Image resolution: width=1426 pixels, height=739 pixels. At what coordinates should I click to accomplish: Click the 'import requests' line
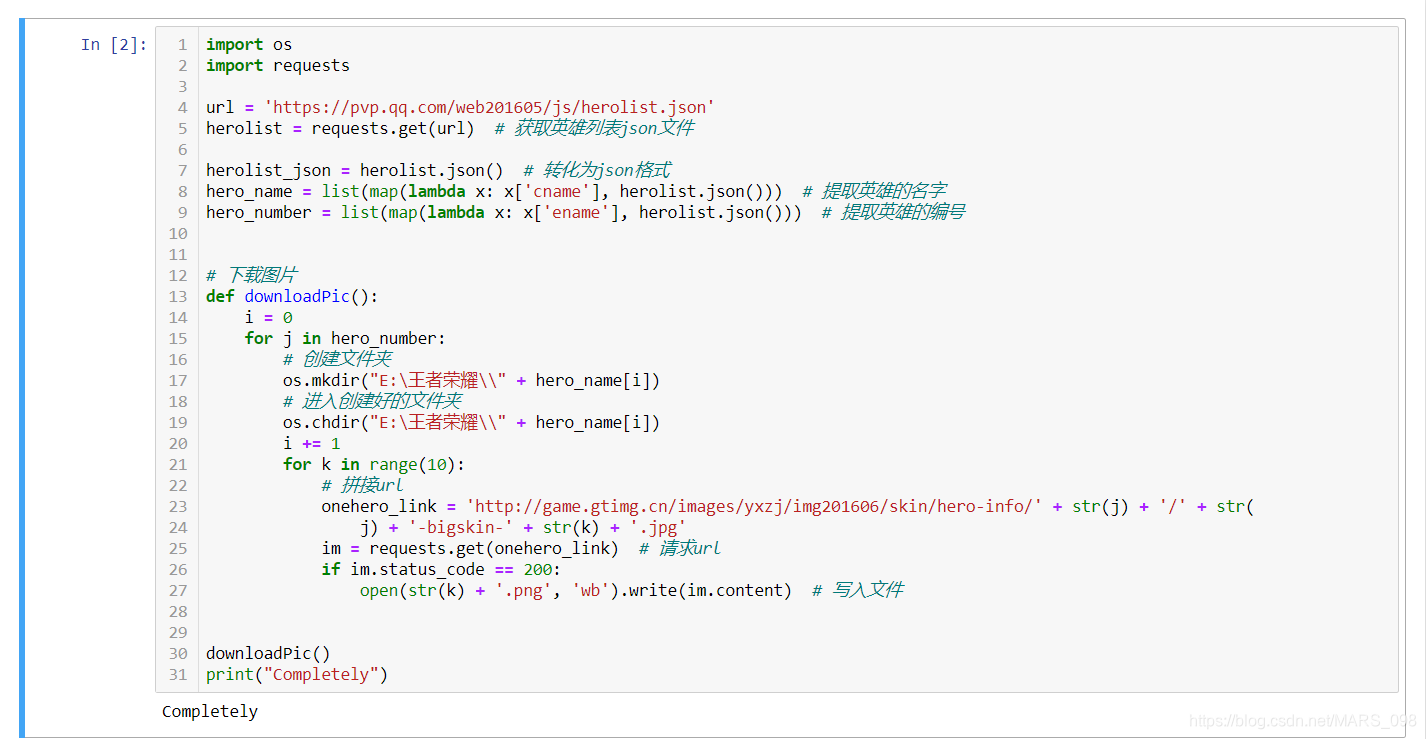tap(278, 65)
